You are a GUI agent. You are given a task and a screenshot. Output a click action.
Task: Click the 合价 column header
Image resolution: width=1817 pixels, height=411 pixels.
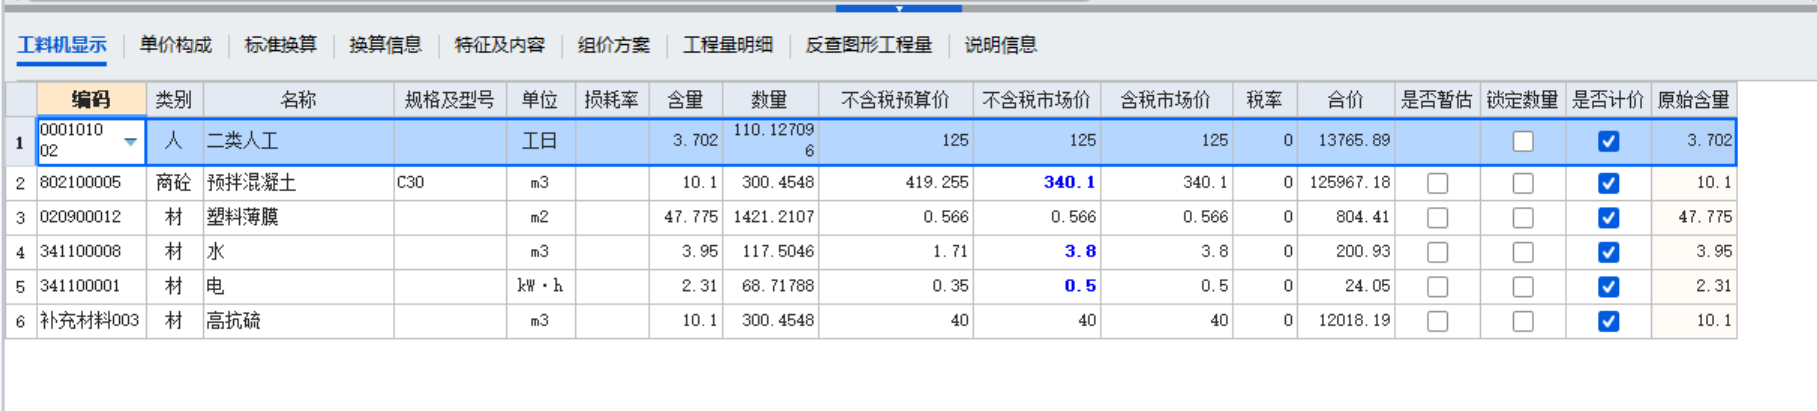(1346, 100)
